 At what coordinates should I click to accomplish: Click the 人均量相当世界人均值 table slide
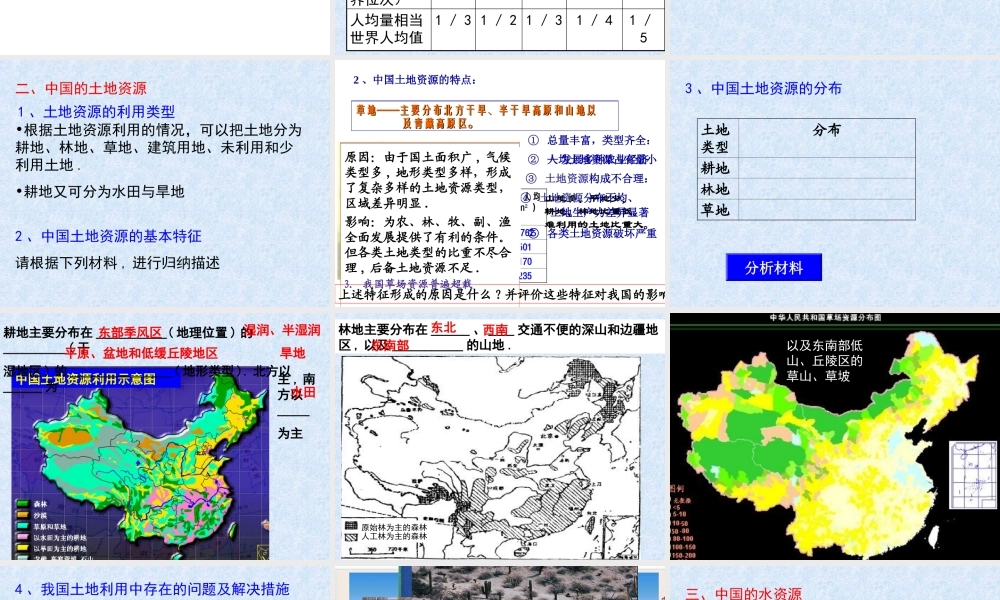click(500, 27)
